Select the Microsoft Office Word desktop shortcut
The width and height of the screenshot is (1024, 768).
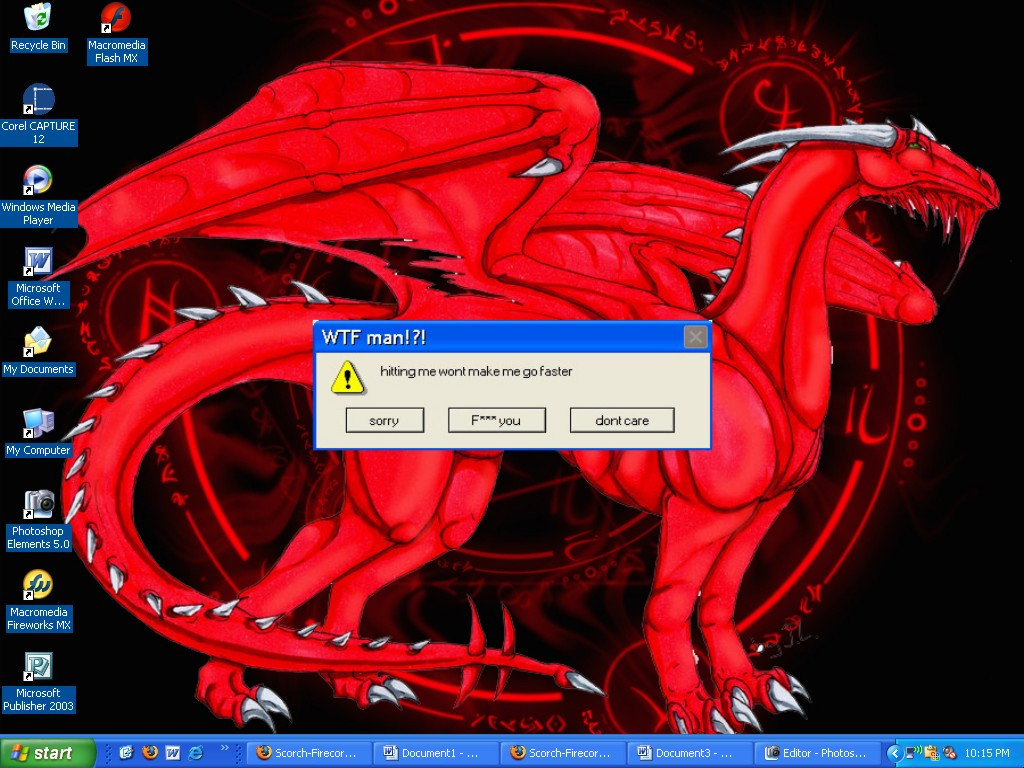click(x=39, y=276)
